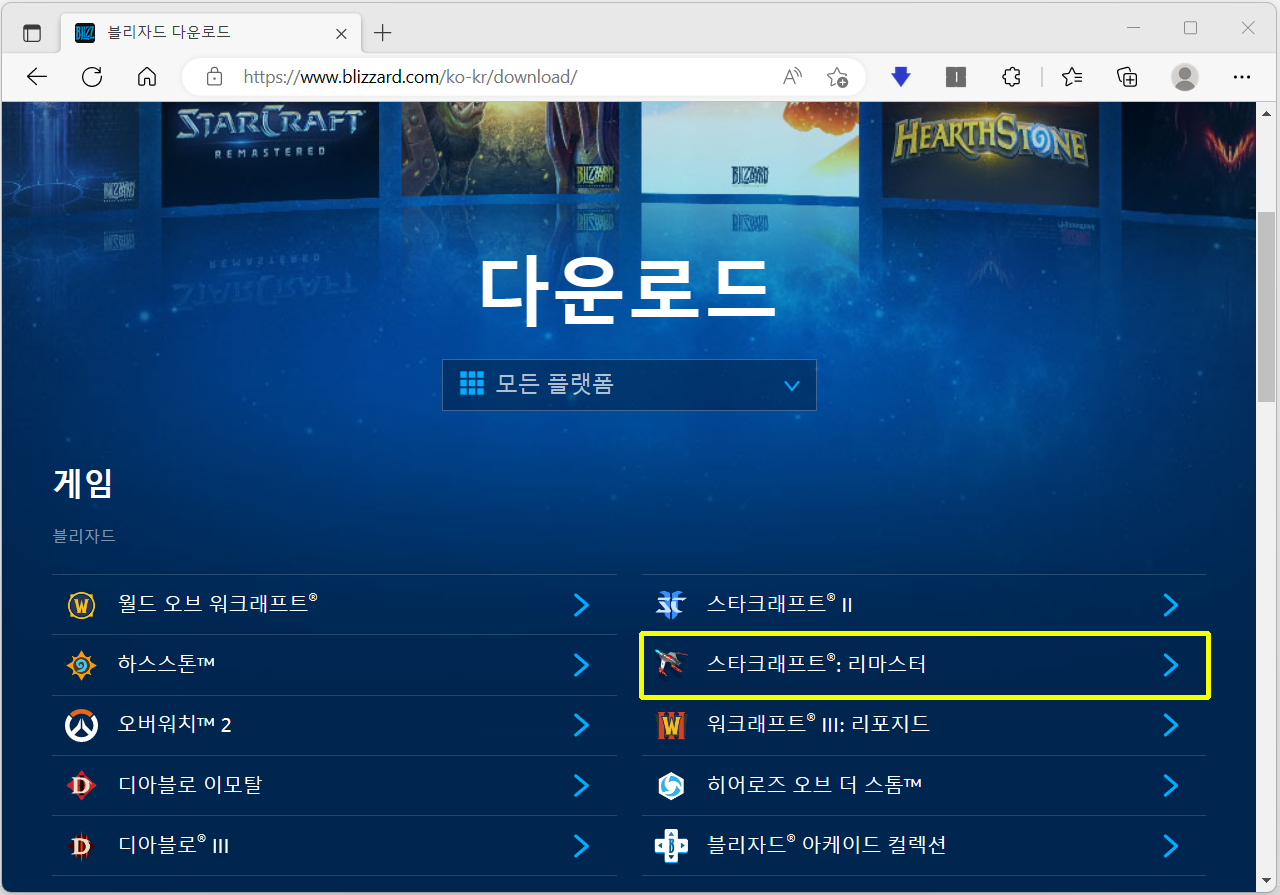
Task: Open 히어로즈 오브 더 스톰 download link
Action: pos(924,785)
